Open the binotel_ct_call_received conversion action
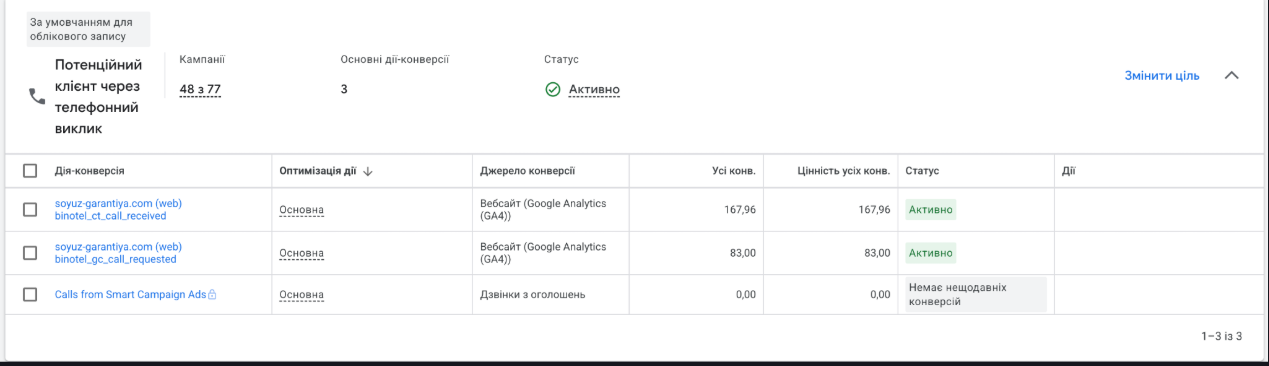This screenshot has width=1269, height=366. point(118,209)
